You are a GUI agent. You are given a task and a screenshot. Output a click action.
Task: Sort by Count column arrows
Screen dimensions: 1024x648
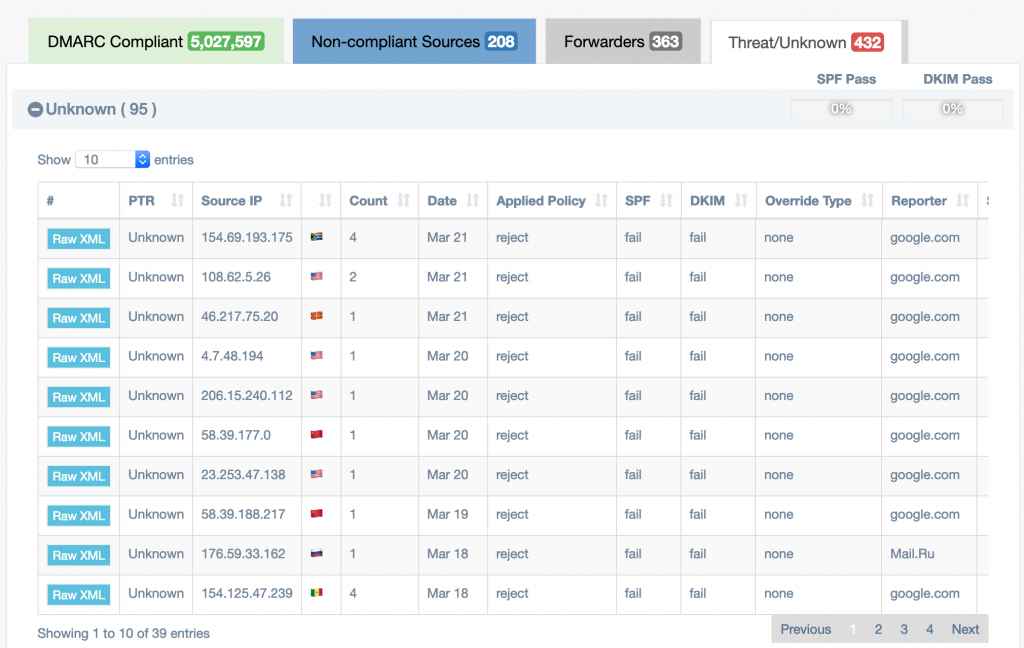404,201
